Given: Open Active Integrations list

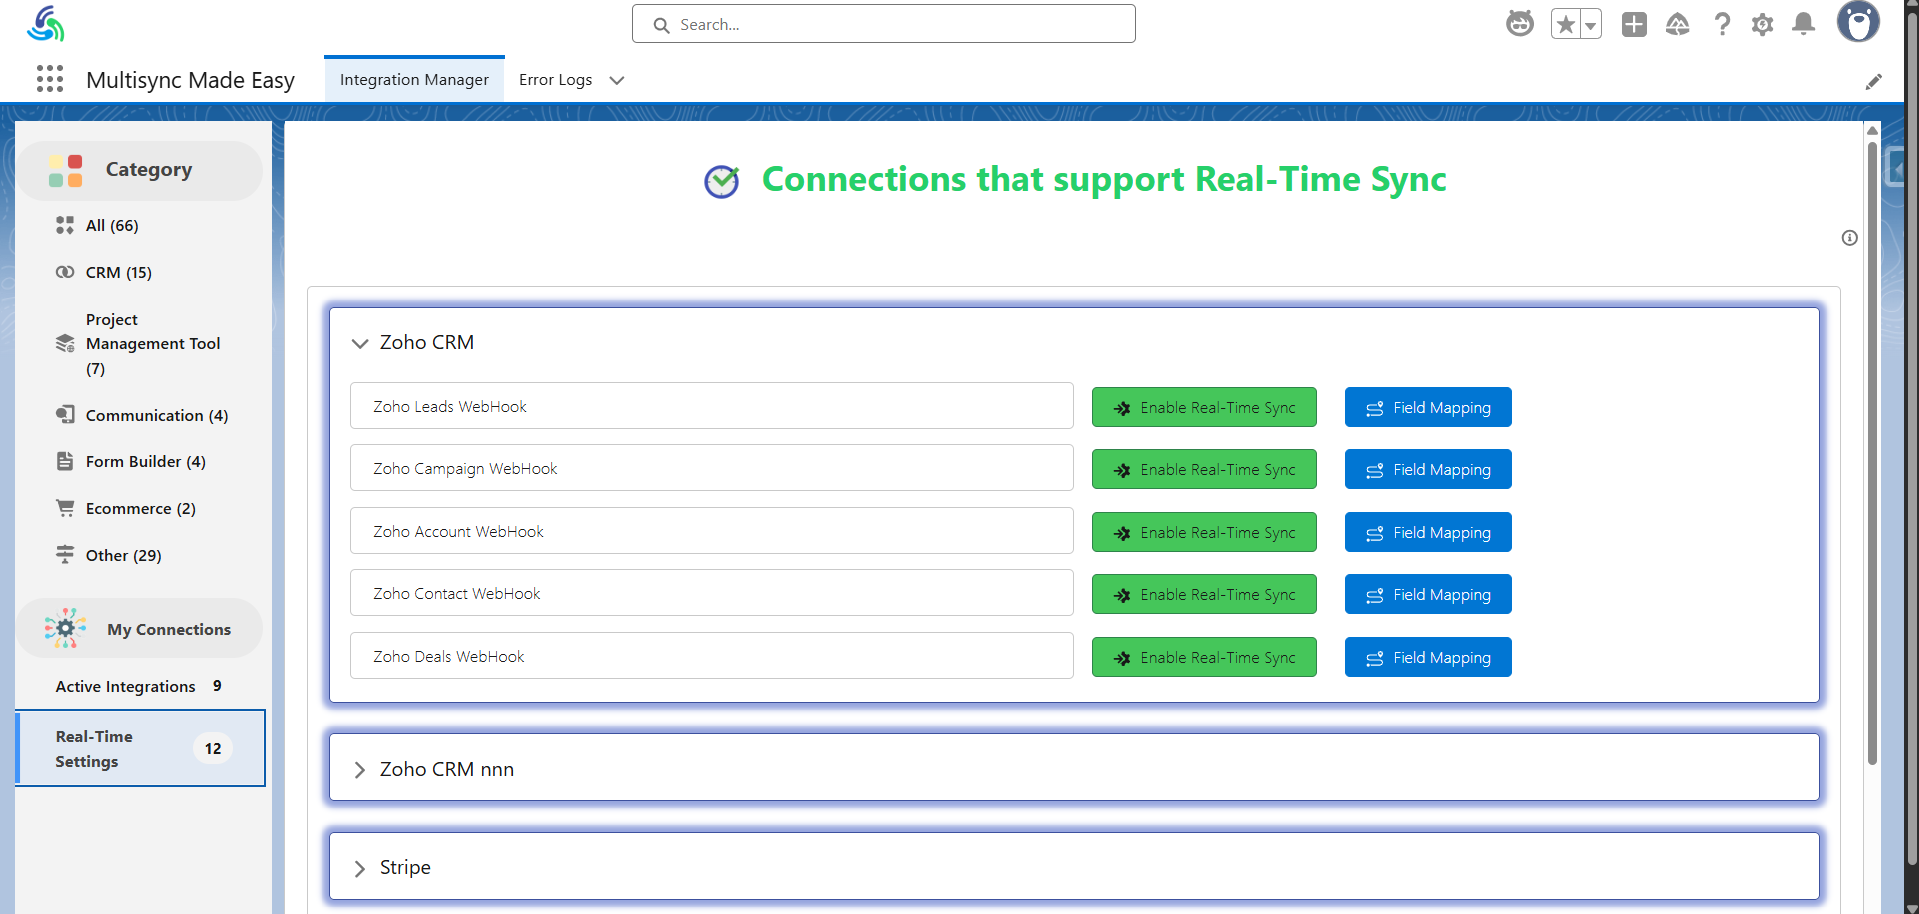Looking at the screenshot, I should (139, 686).
